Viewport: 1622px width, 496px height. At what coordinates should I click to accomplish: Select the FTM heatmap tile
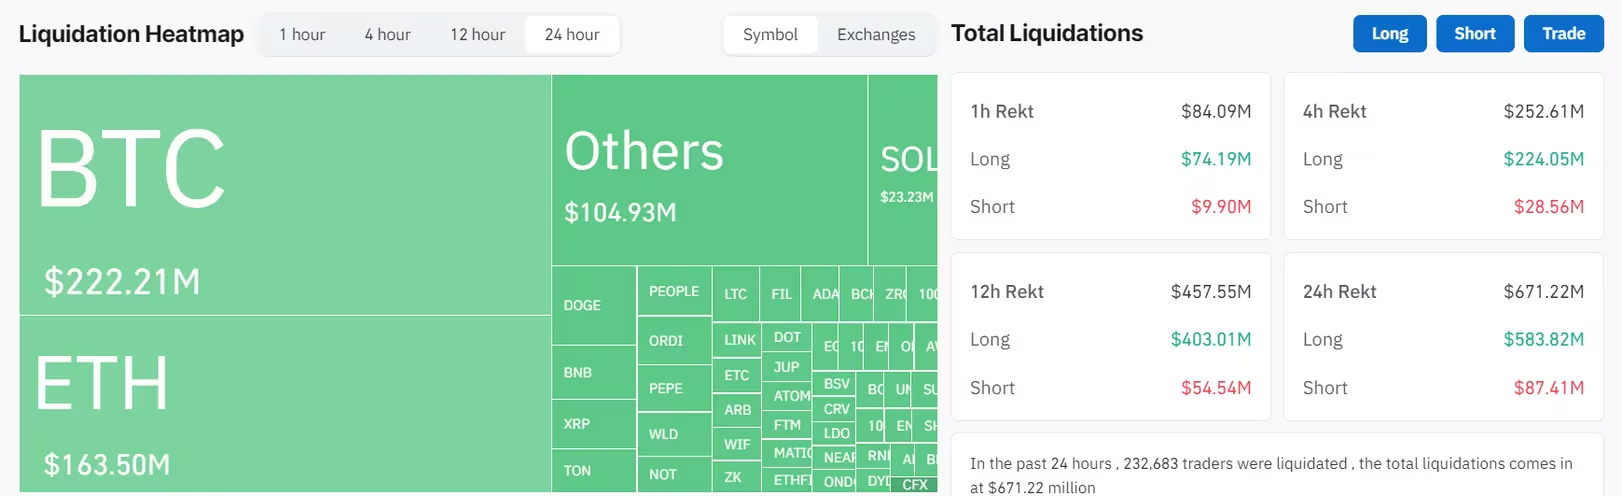point(787,425)
